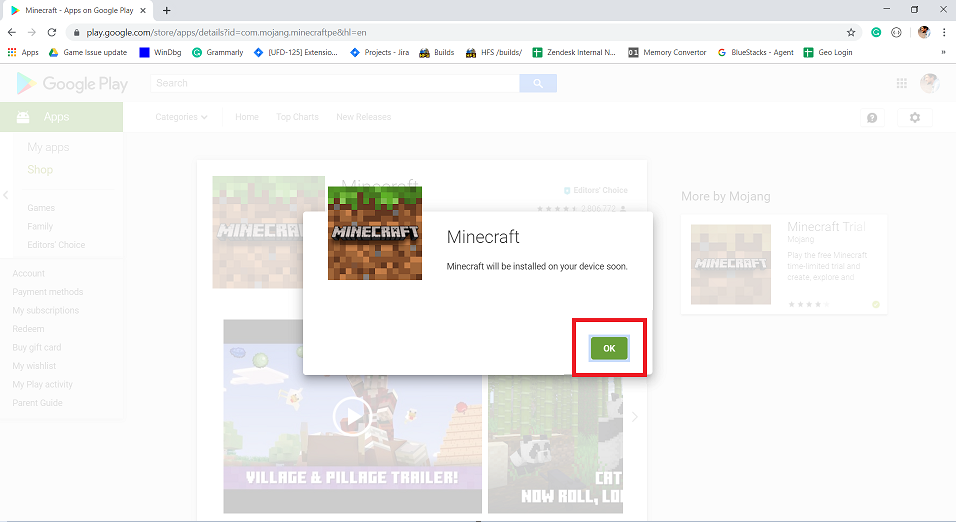Open the Top Charts tab
The image size is (956, 522).
298,117
